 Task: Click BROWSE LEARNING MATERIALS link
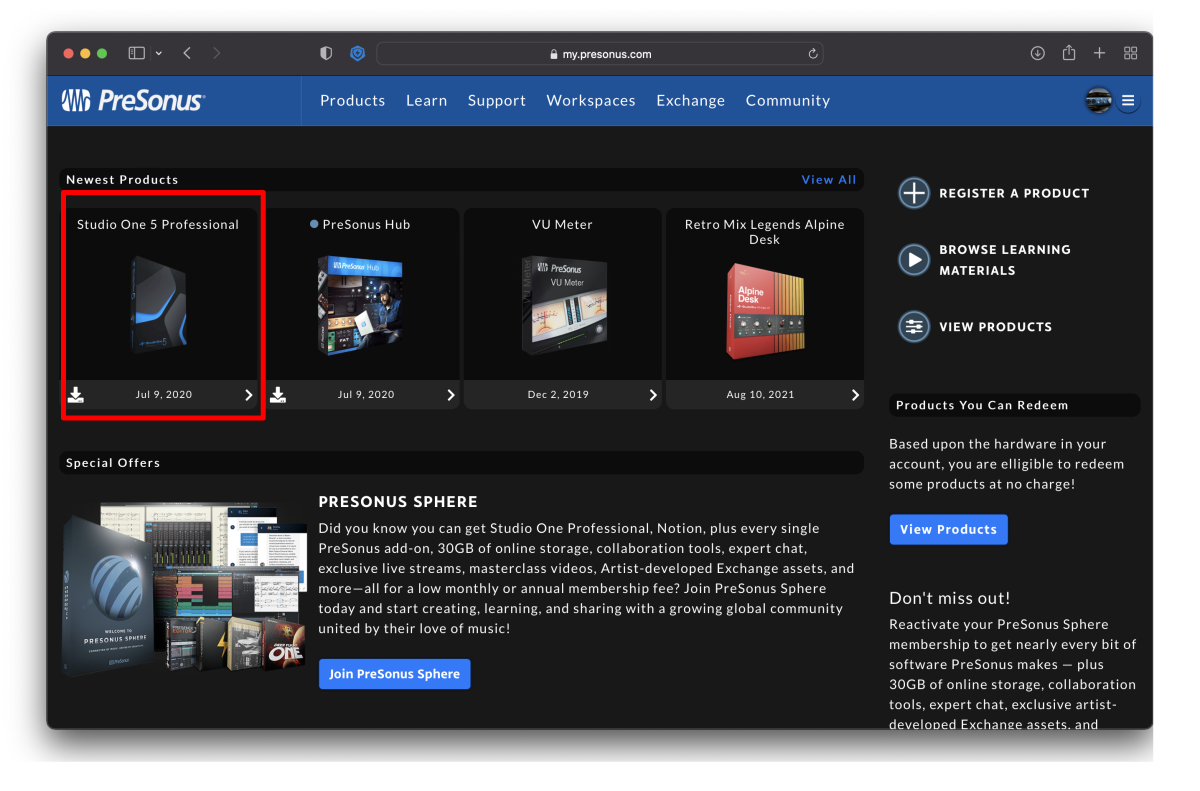pos(1005,260)
